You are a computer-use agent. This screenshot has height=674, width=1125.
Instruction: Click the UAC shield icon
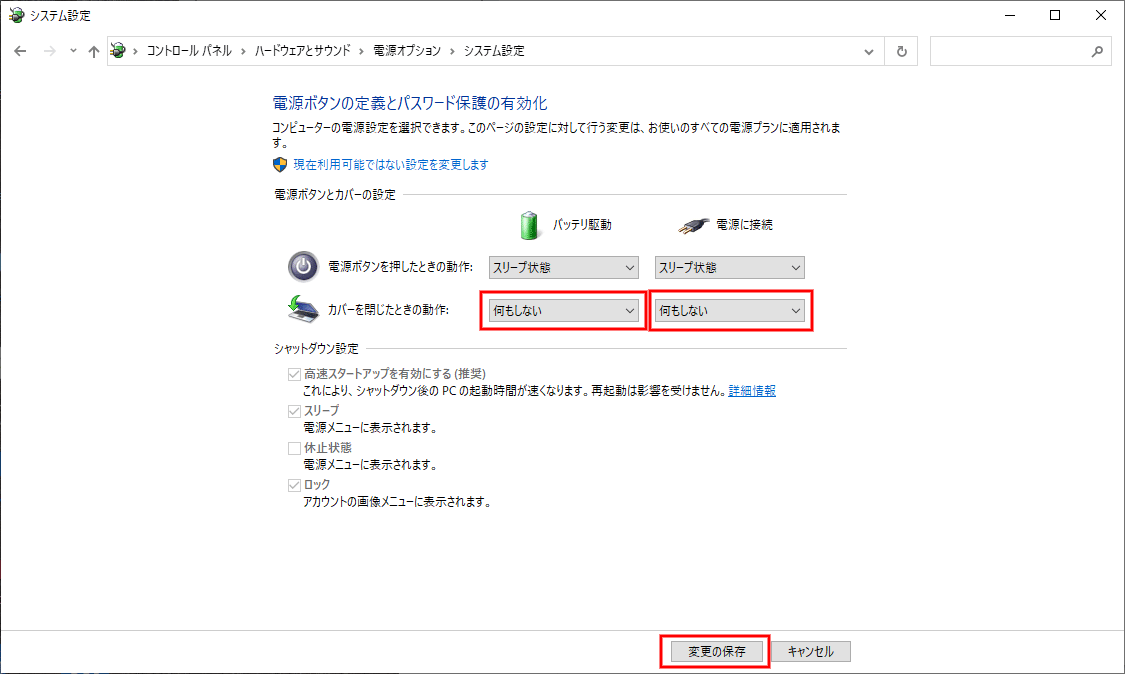[x=278, y=164]
